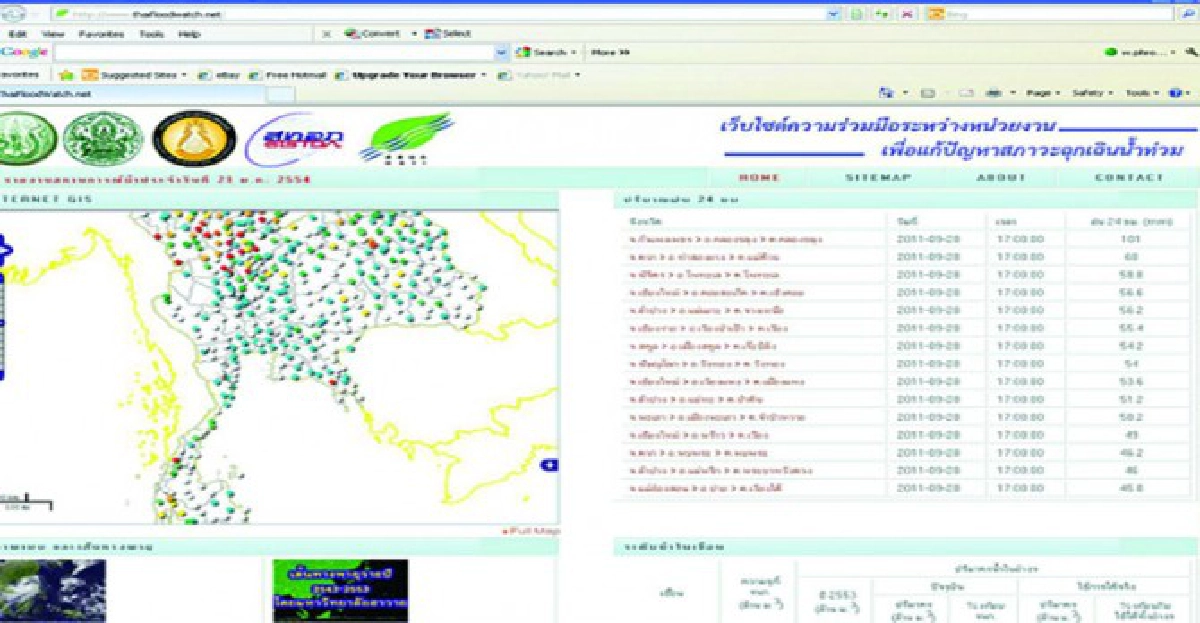
Task: Open the Suggested Sites feed icon
Action: coord(90,74)
